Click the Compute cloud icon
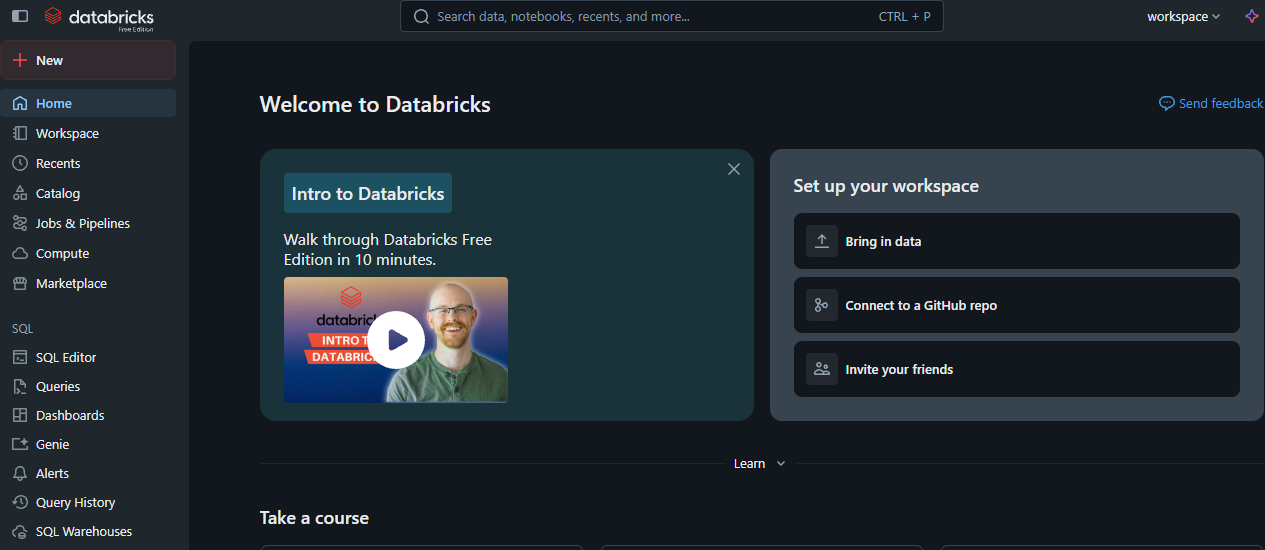The image size is (1265, 550). 20,253
